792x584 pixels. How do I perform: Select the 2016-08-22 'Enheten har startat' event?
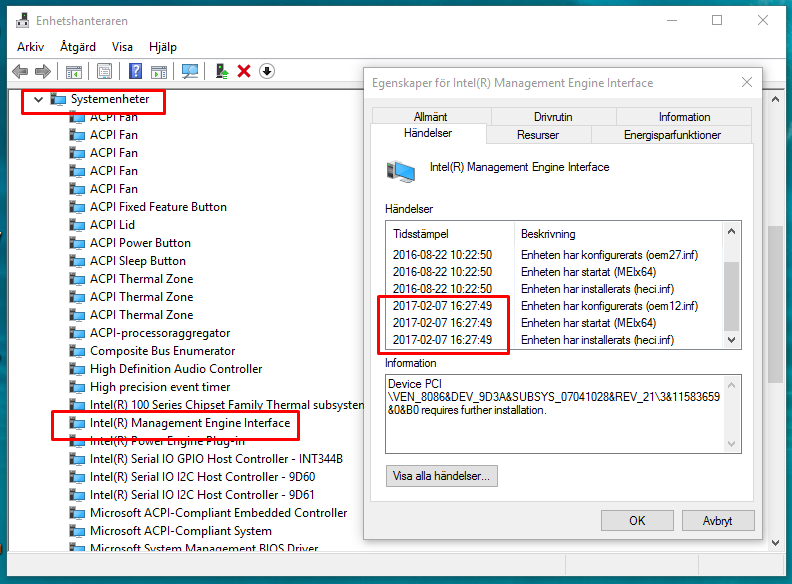(x=555, y=272)
